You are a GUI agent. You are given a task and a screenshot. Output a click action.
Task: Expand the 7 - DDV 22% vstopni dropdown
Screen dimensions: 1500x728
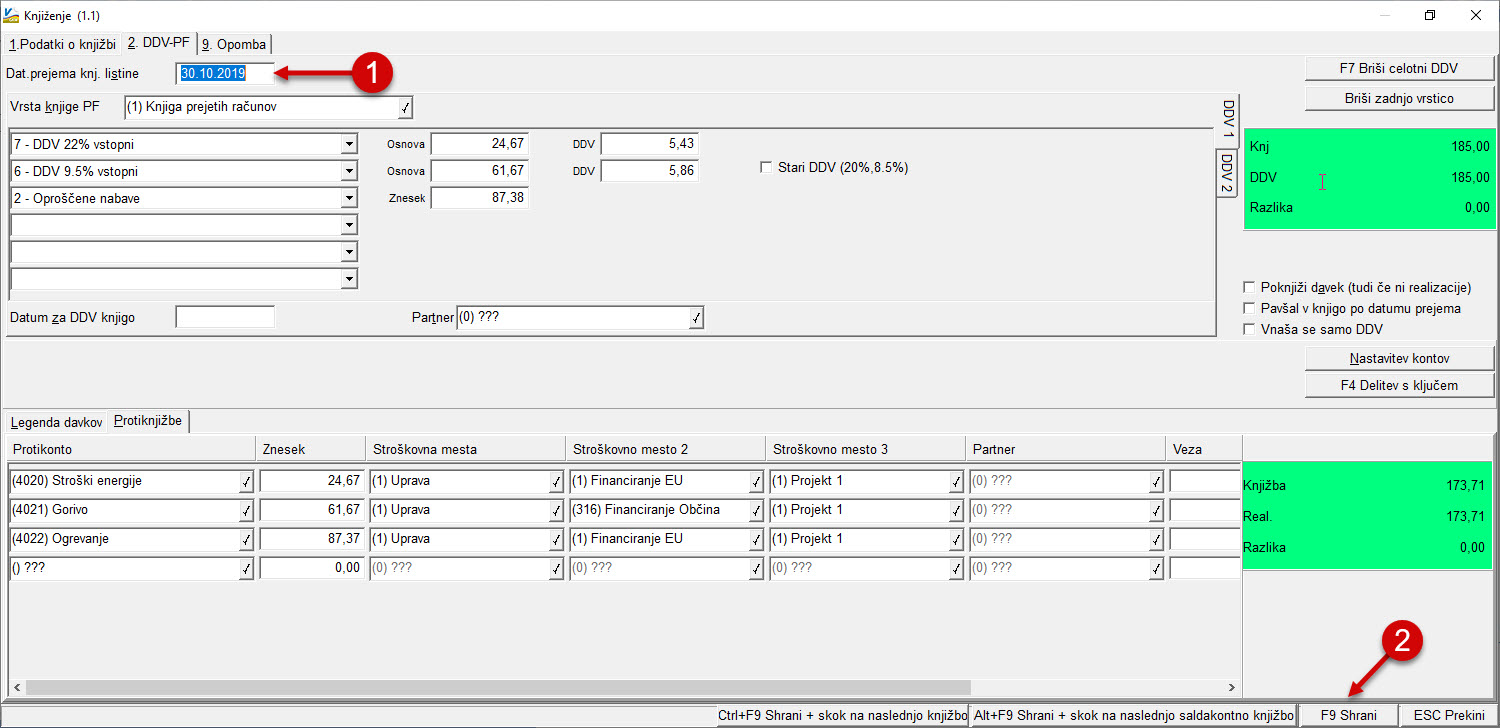coord(348,144)
